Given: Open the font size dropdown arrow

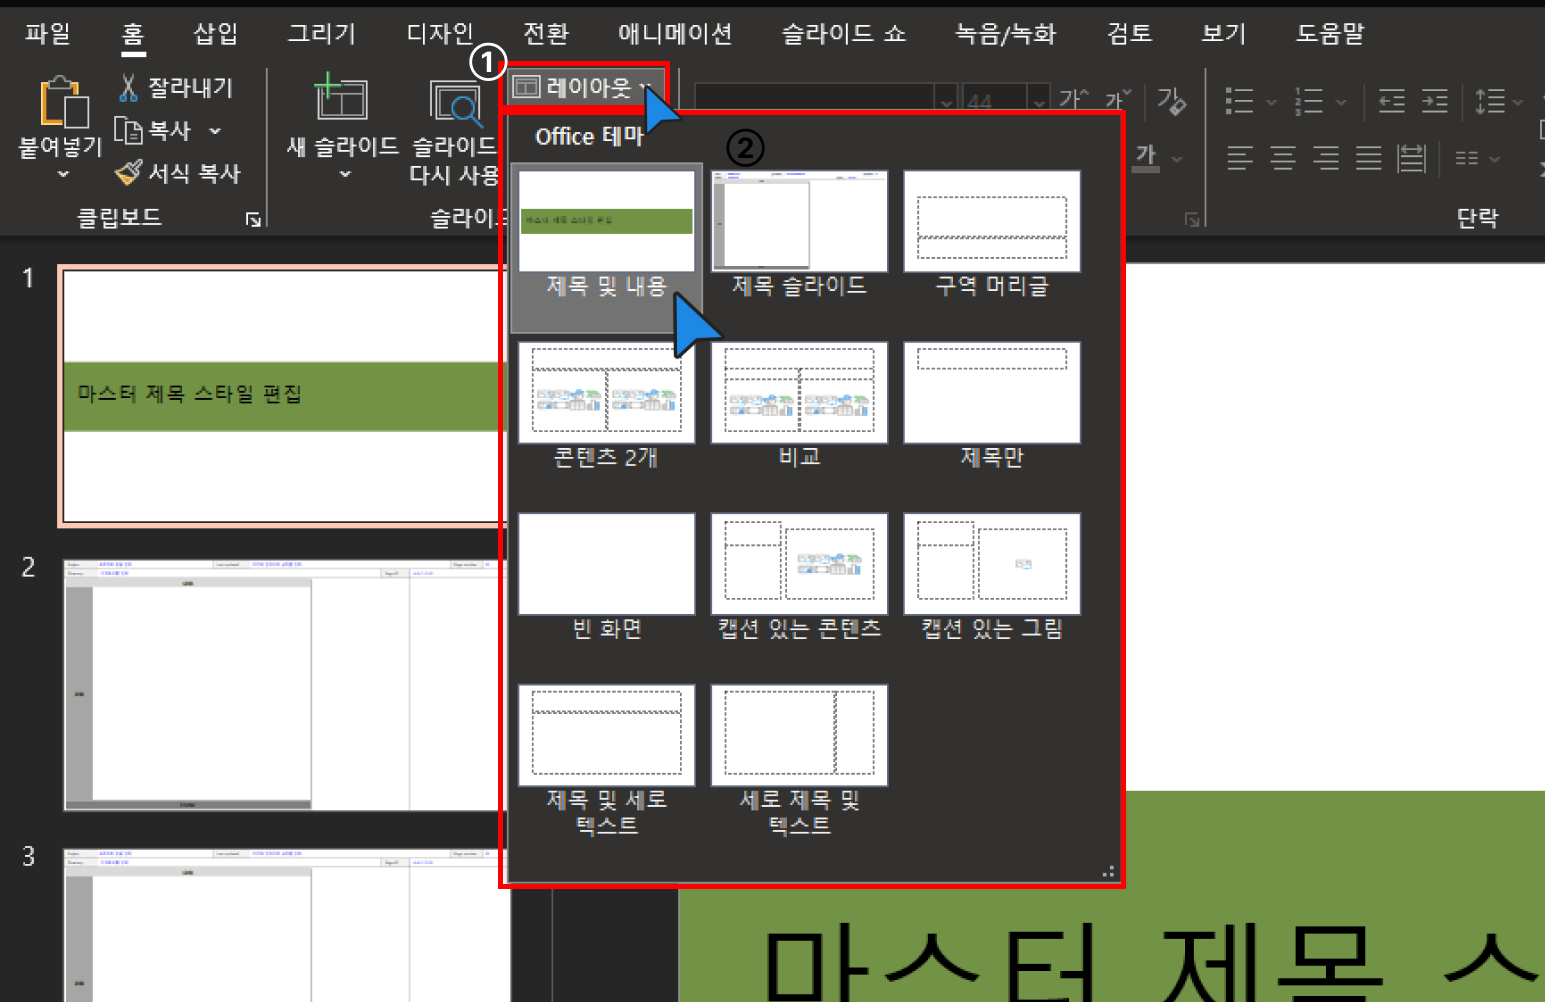Looking at the screenshot, I should pos(1039,101).
